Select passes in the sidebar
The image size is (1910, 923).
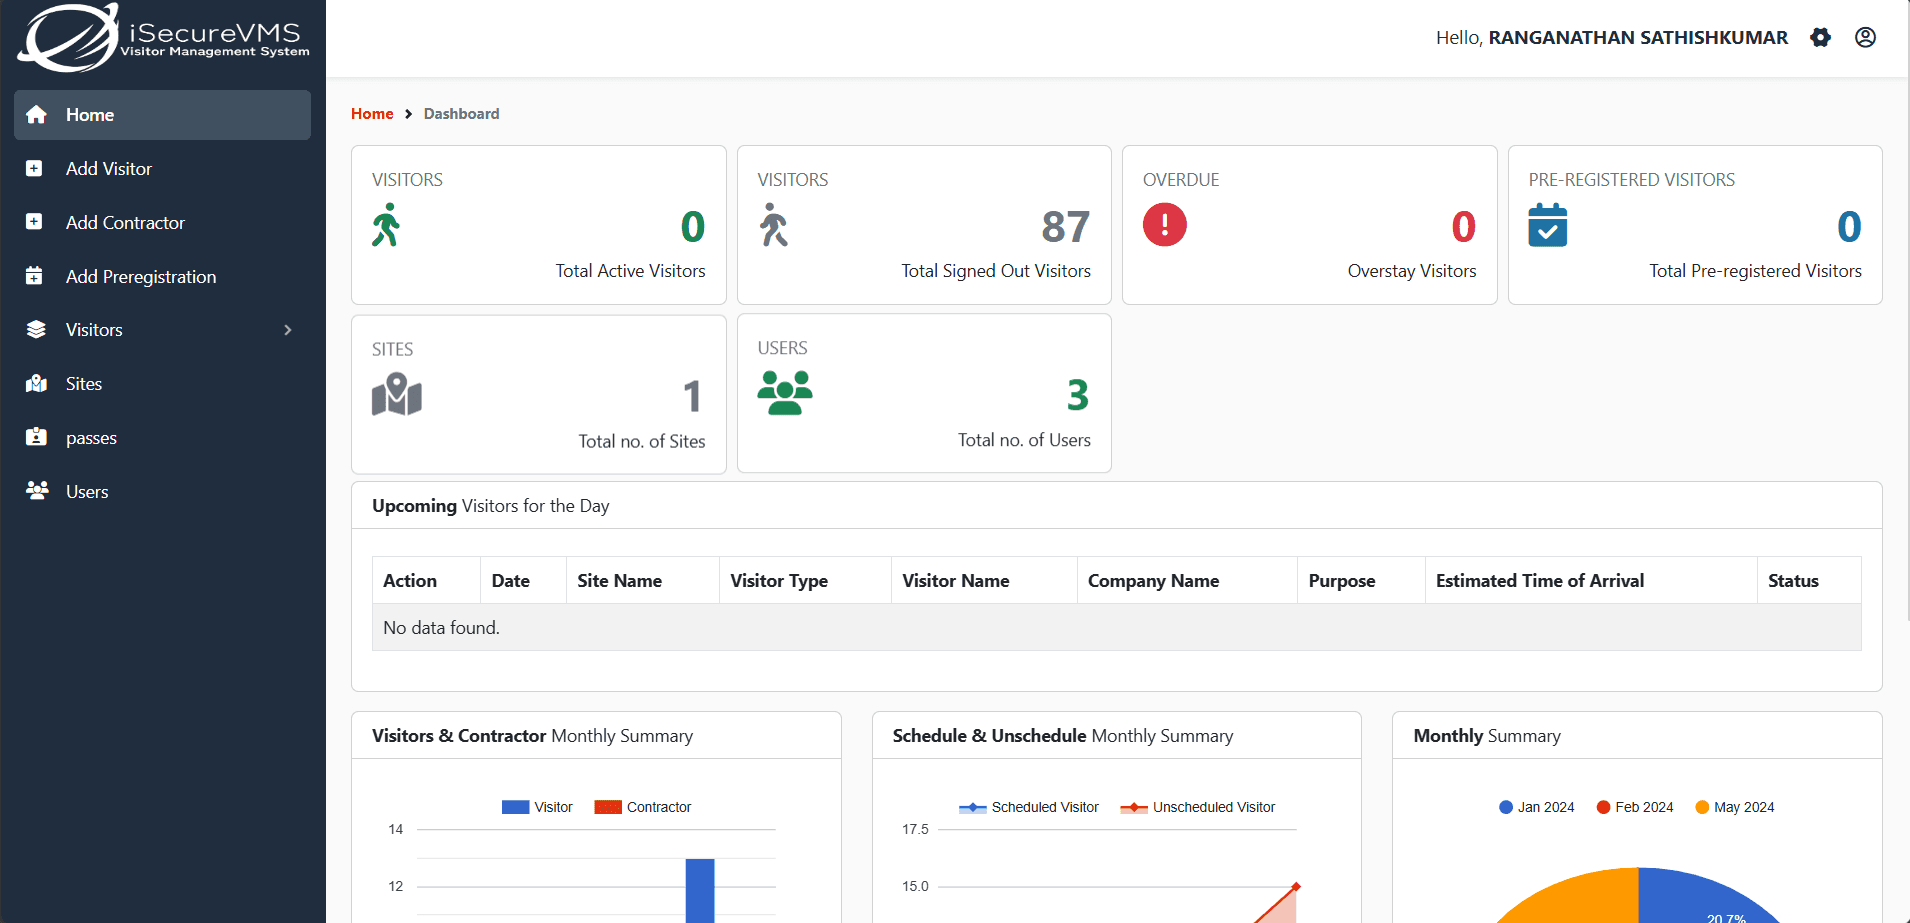point(91,438)
